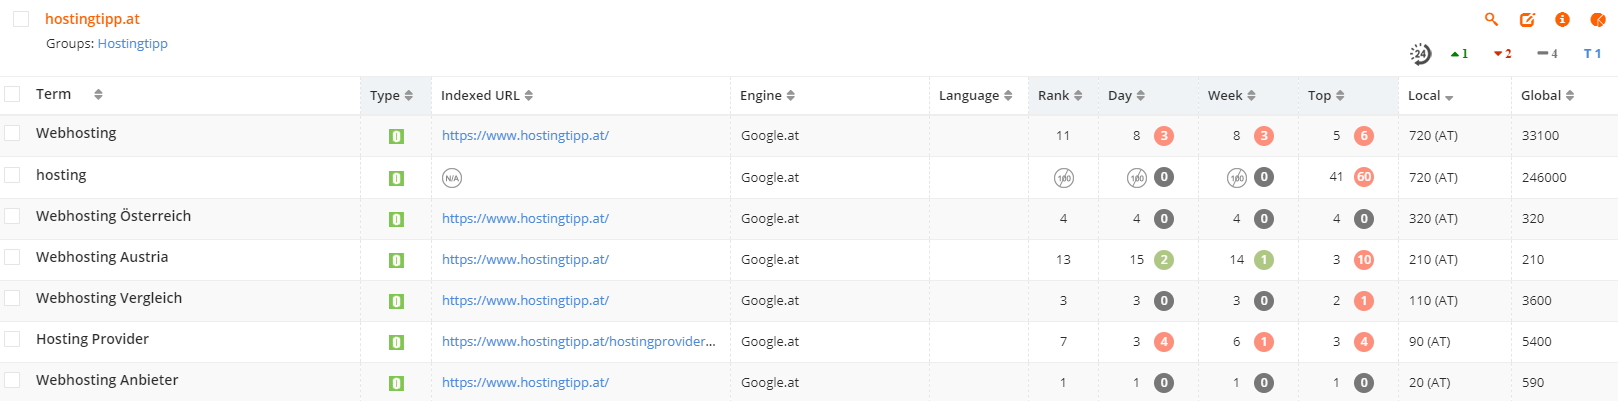Click the red Day change badge 4 for Hosting Provider
The image size is (1618, 401).
[x=1164, y=342]
